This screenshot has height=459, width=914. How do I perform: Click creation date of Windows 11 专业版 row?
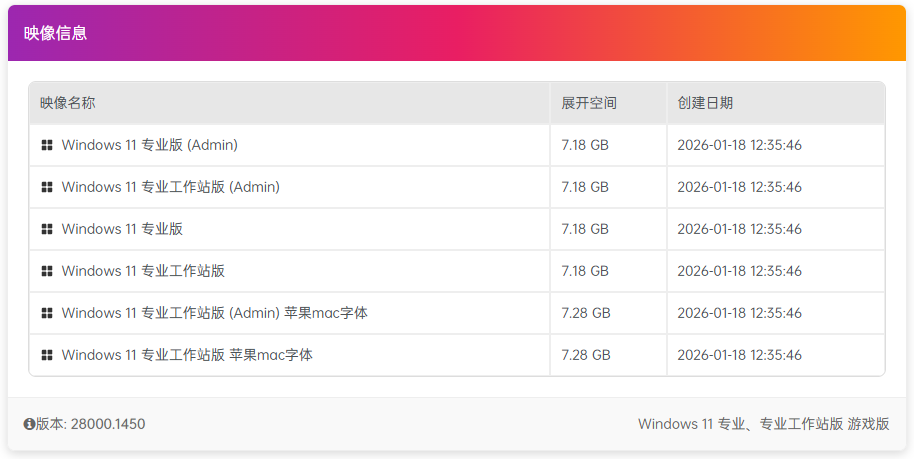739,229
